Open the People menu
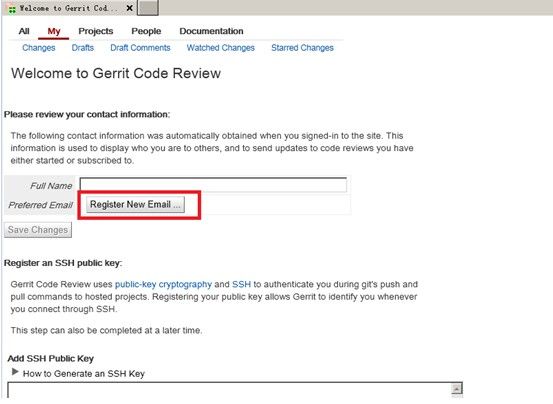This screenshot has width=553, height=404. click(x=146, y=31)
